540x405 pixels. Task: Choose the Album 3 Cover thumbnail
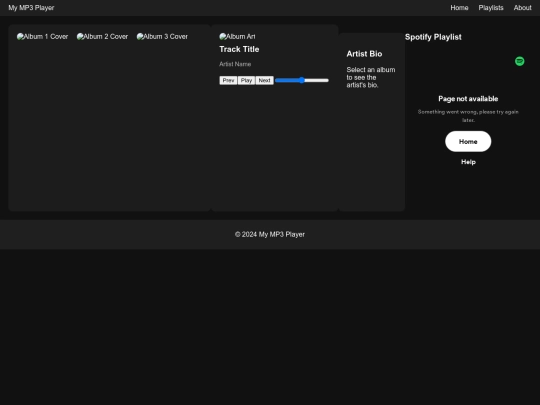pyautogui.click(x=162, y=37)
